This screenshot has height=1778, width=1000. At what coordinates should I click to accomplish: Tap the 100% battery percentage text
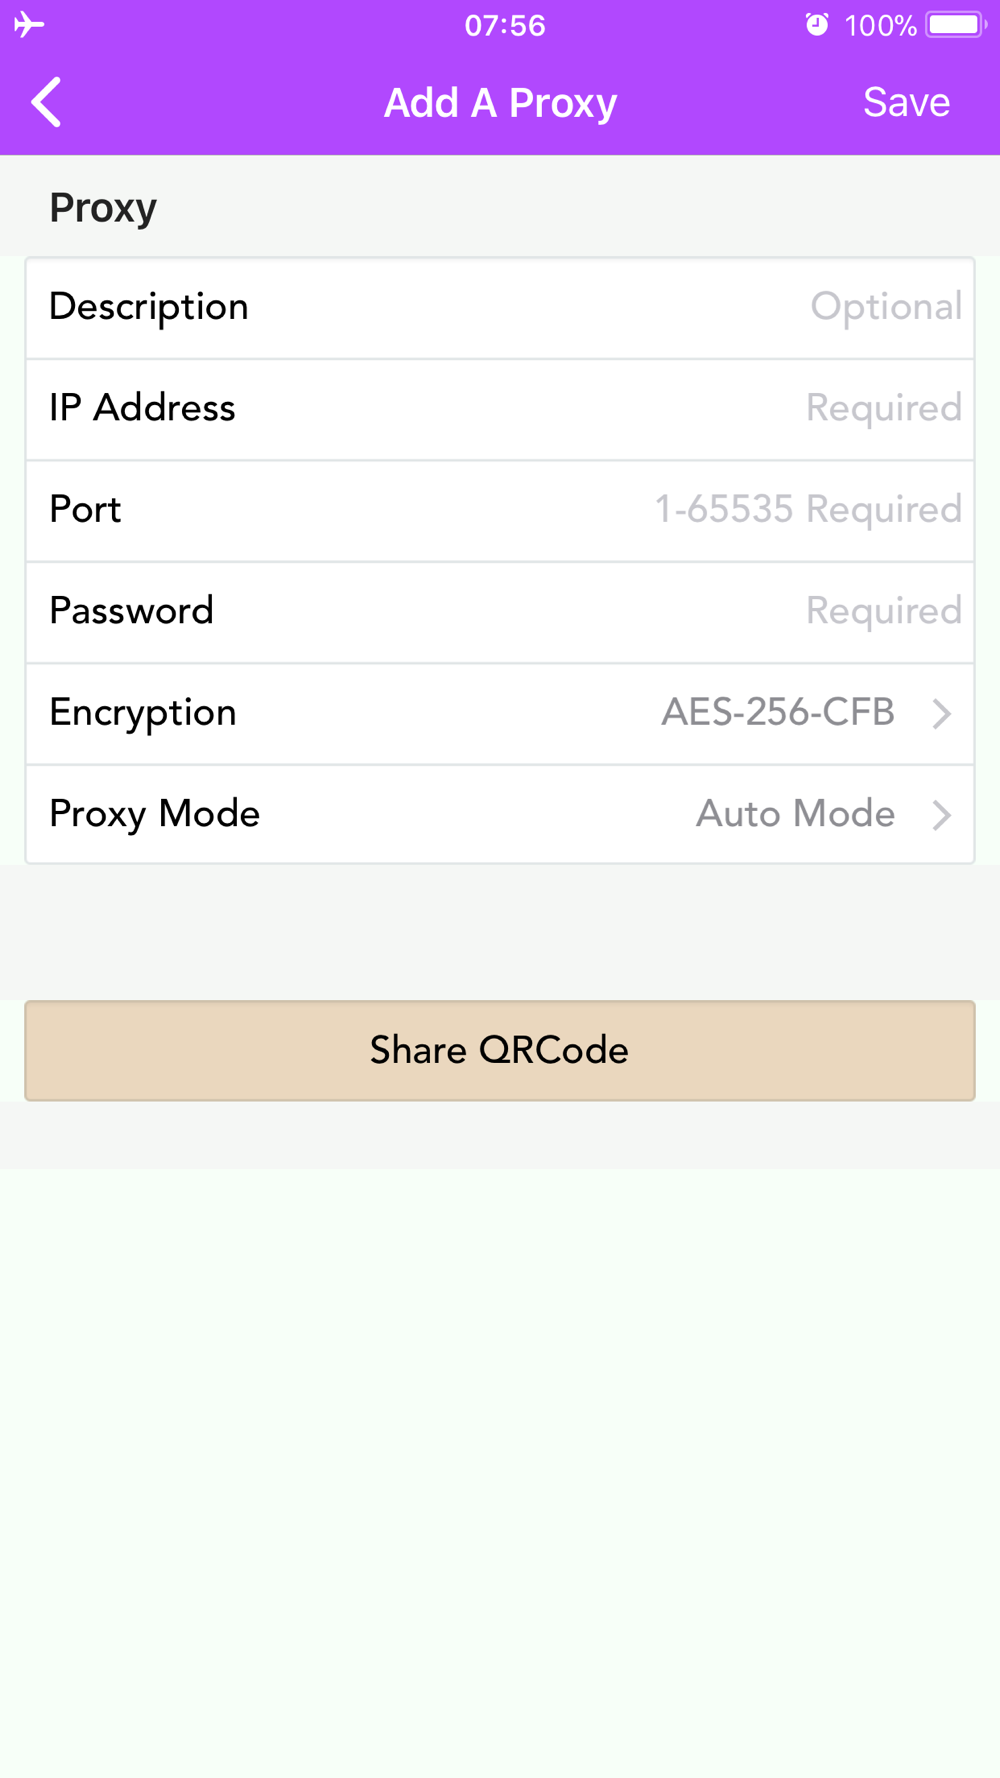881,25
